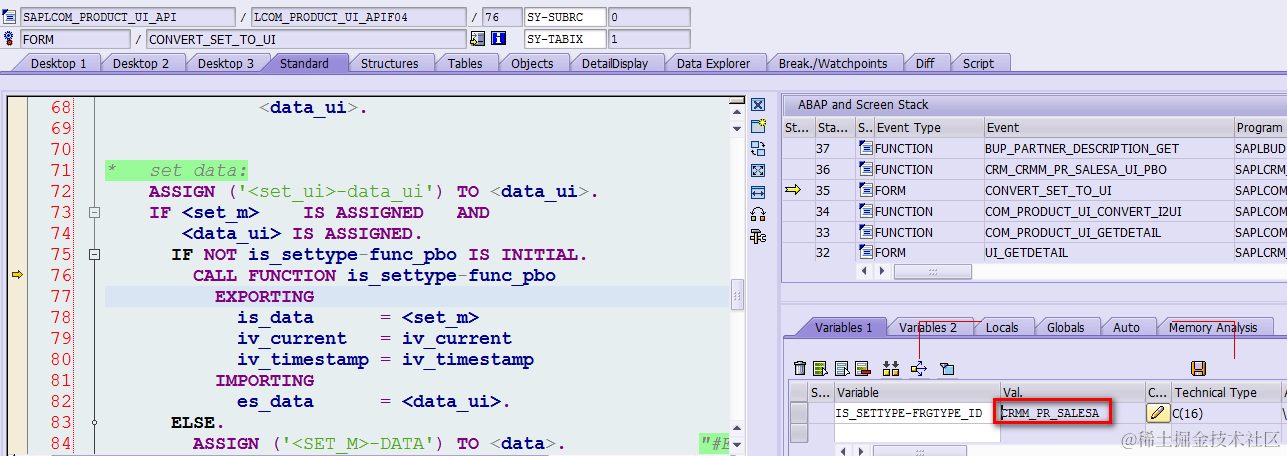This screenshot has width=1287, height=456.
Task: Click the gear icon beside FORM field
Action: click(x=10, y=39)
